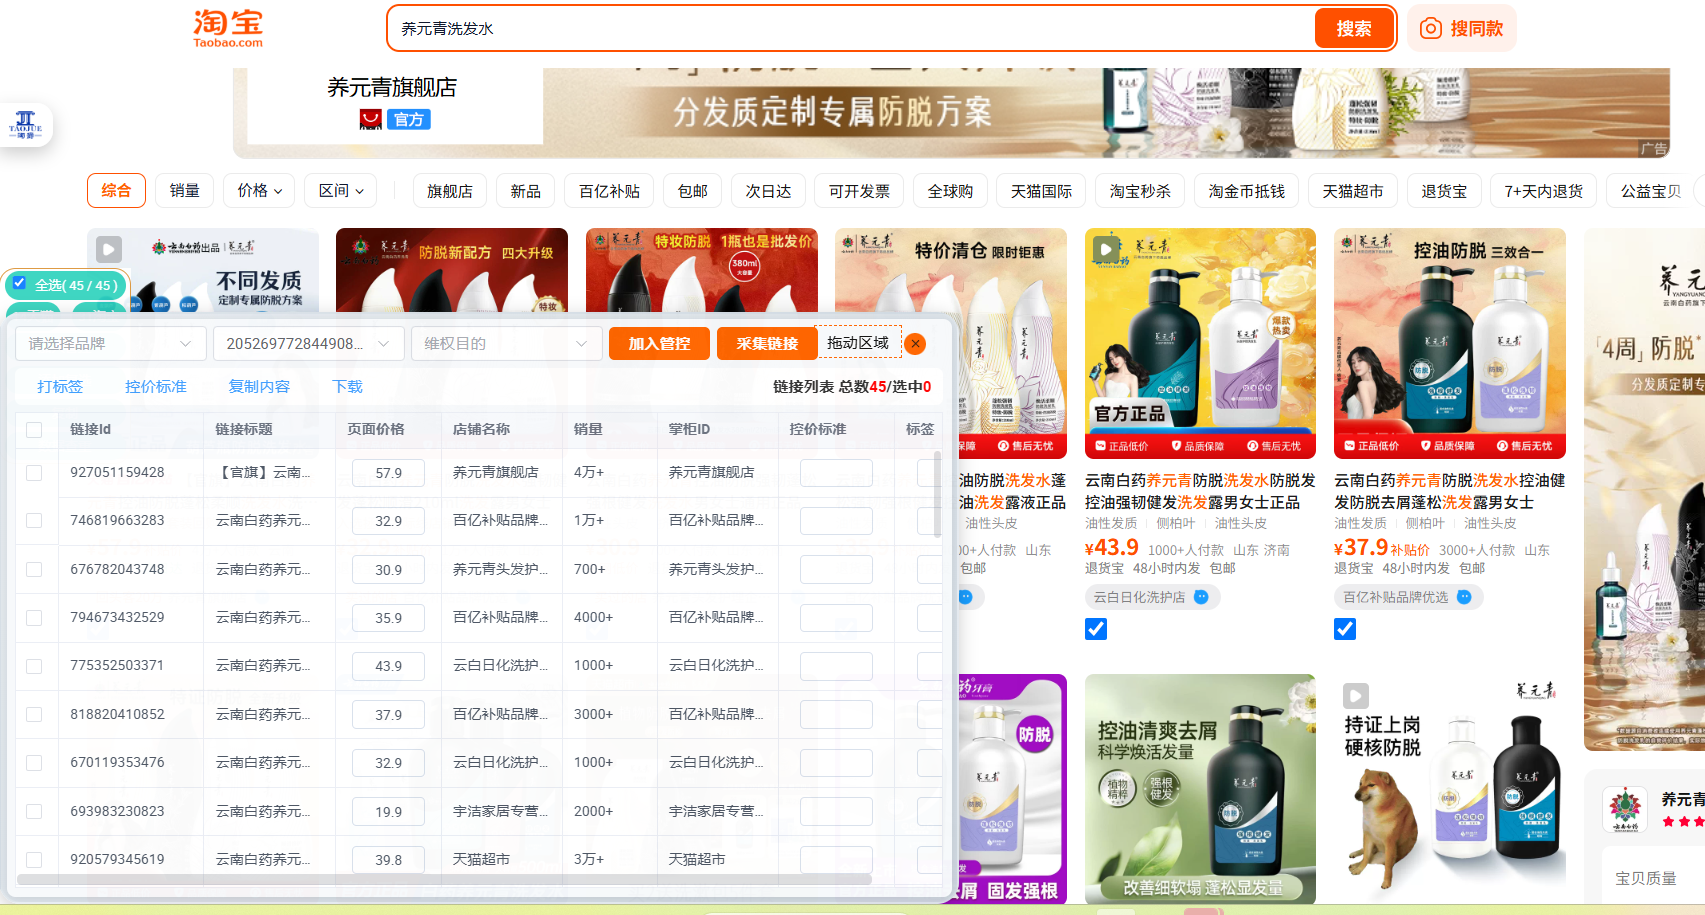The height and width of the screenshot is (915, 1705).
Task: Select row checkbox for 775352503371
Action: tap(34, 665)
